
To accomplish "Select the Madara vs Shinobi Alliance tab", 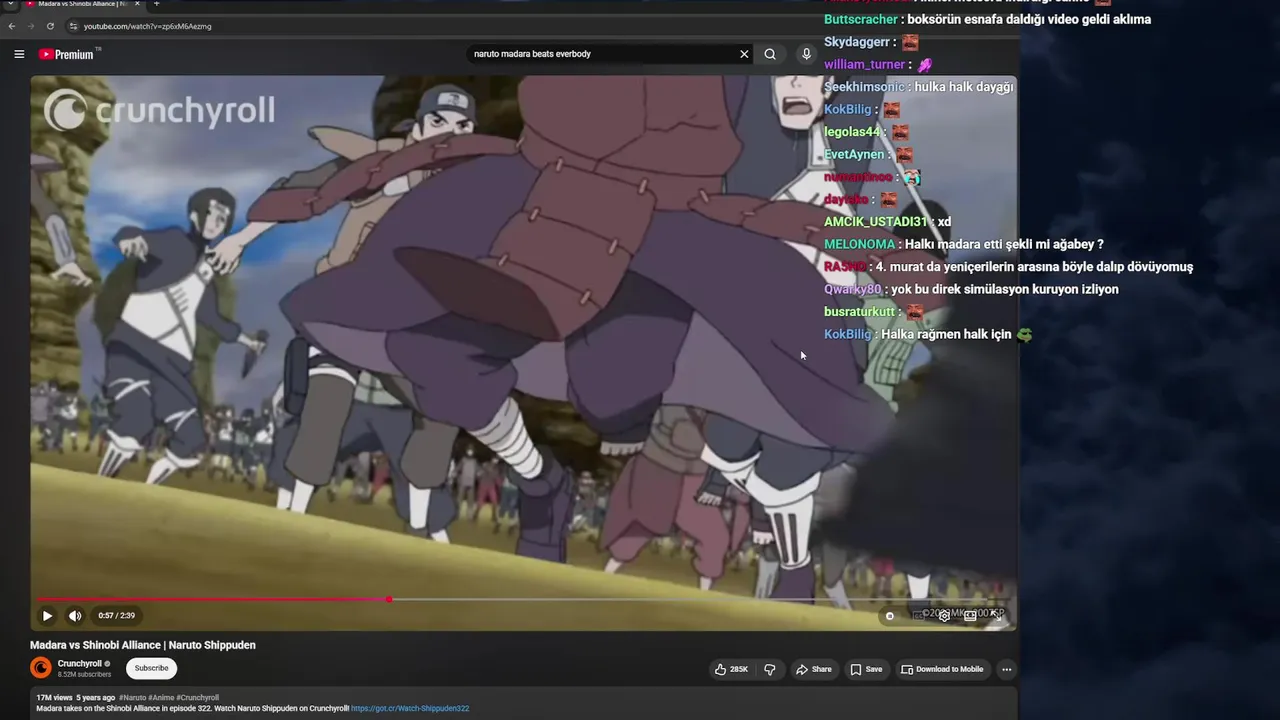I will click(x=80, y=4).
